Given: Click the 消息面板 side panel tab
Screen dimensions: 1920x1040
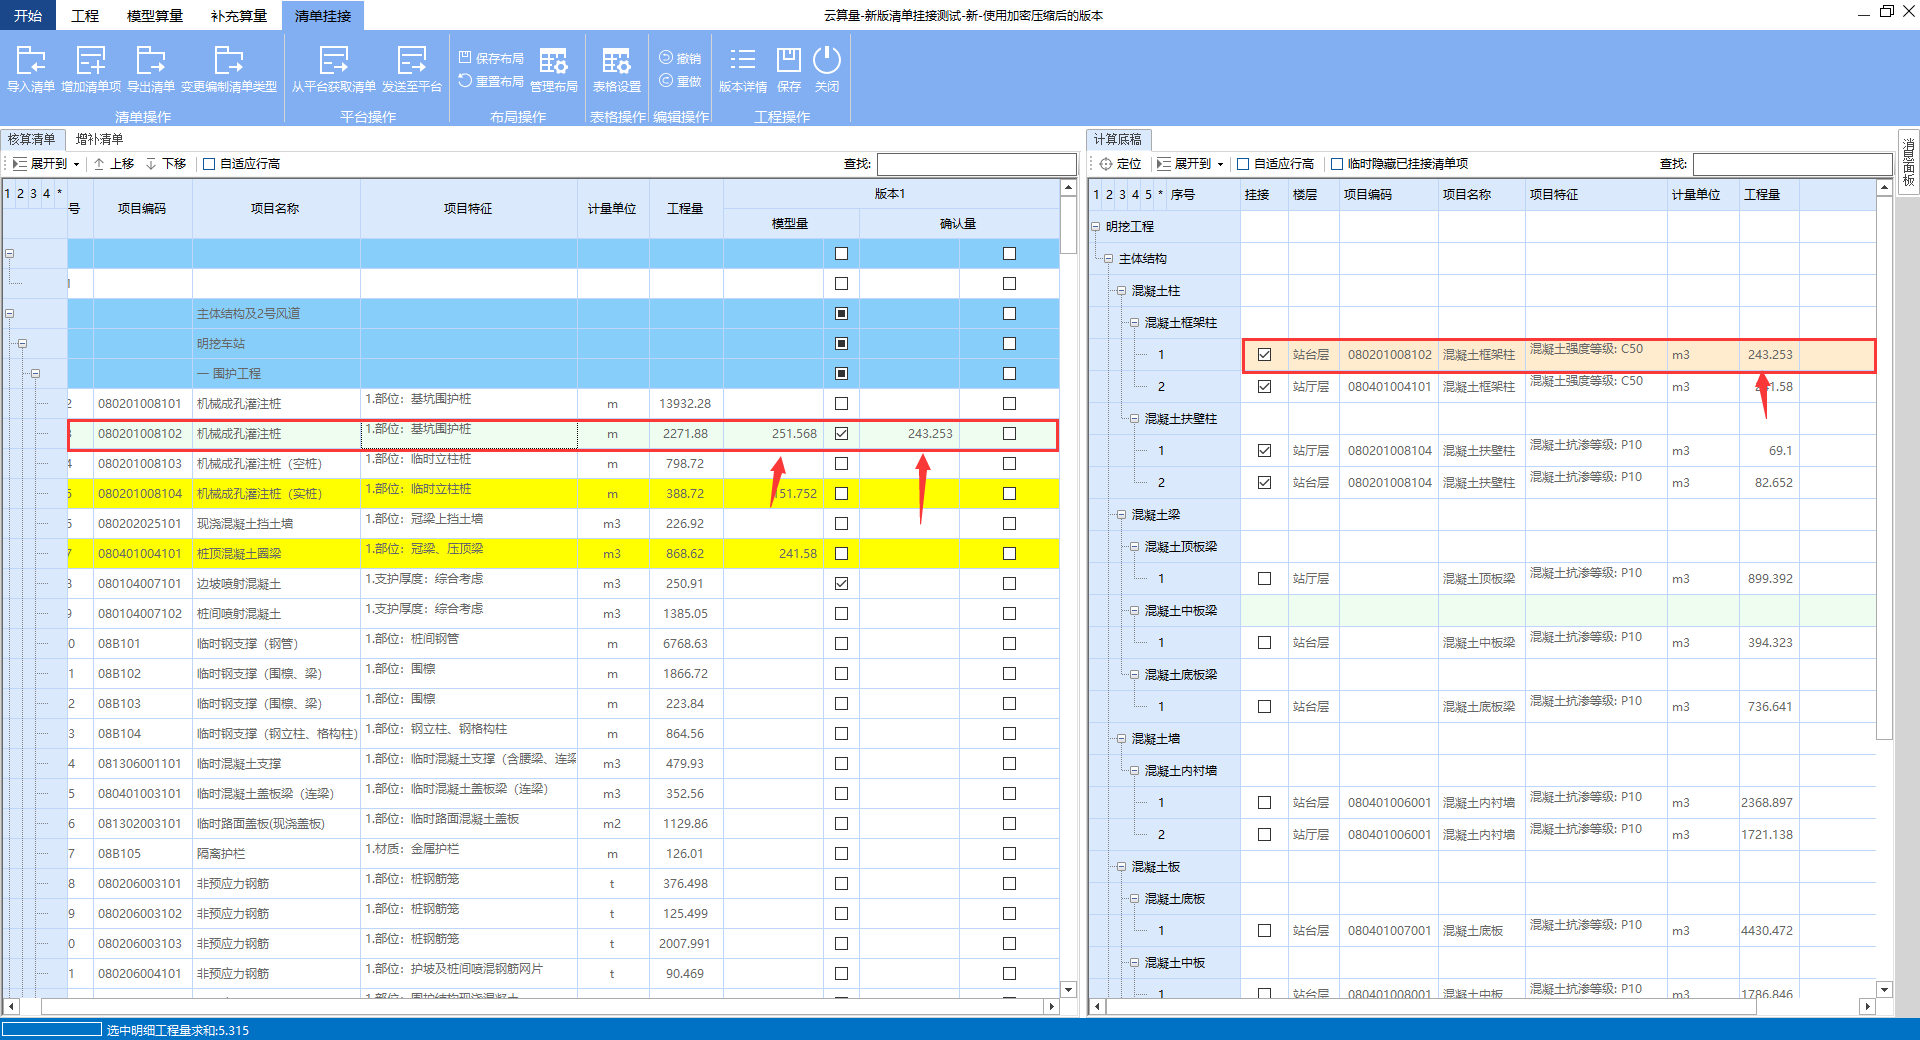Looking at the screenshot, I should (1908, 162).
